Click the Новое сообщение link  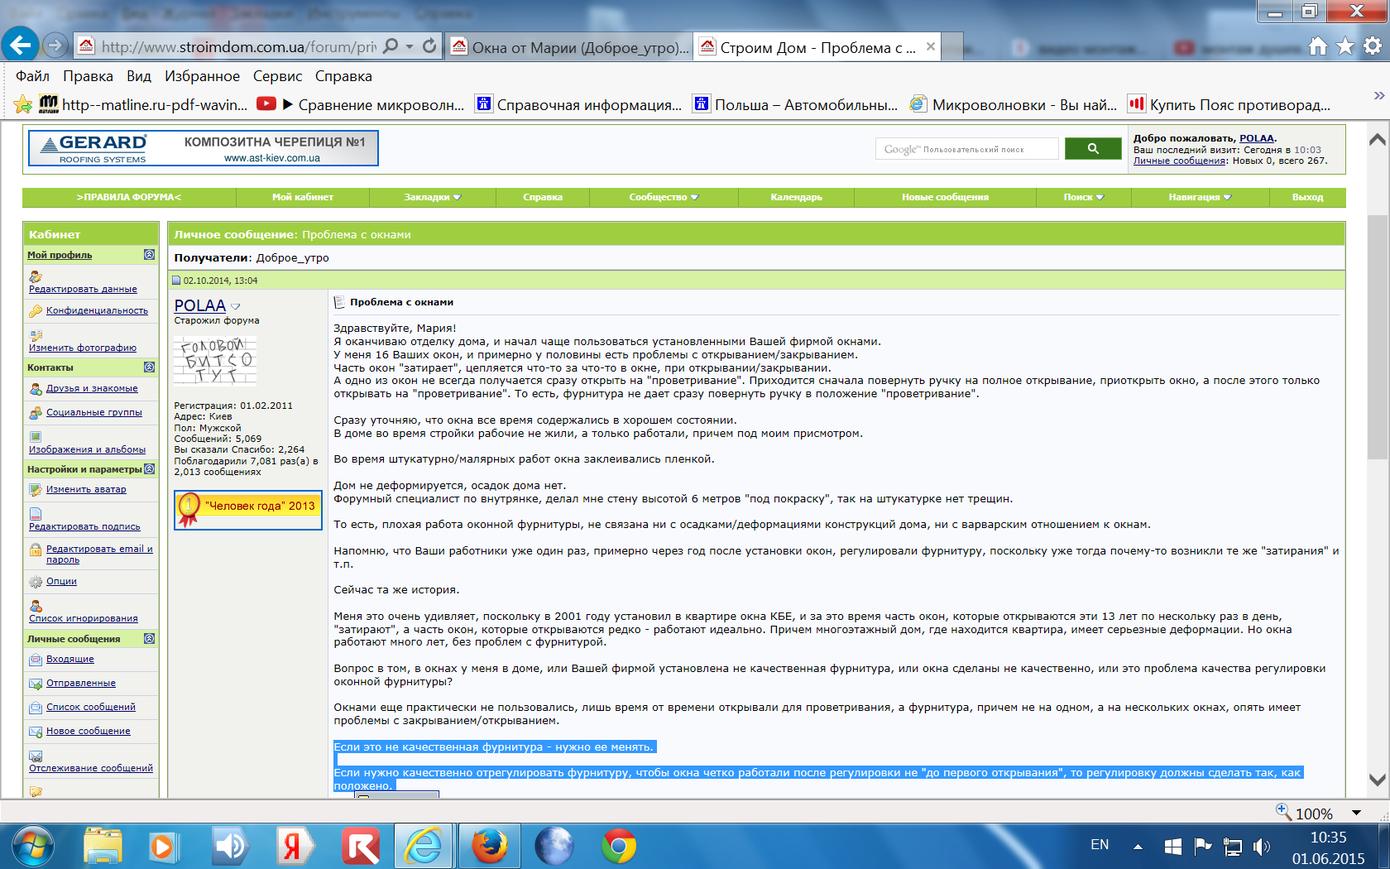[x=88, y=731]
